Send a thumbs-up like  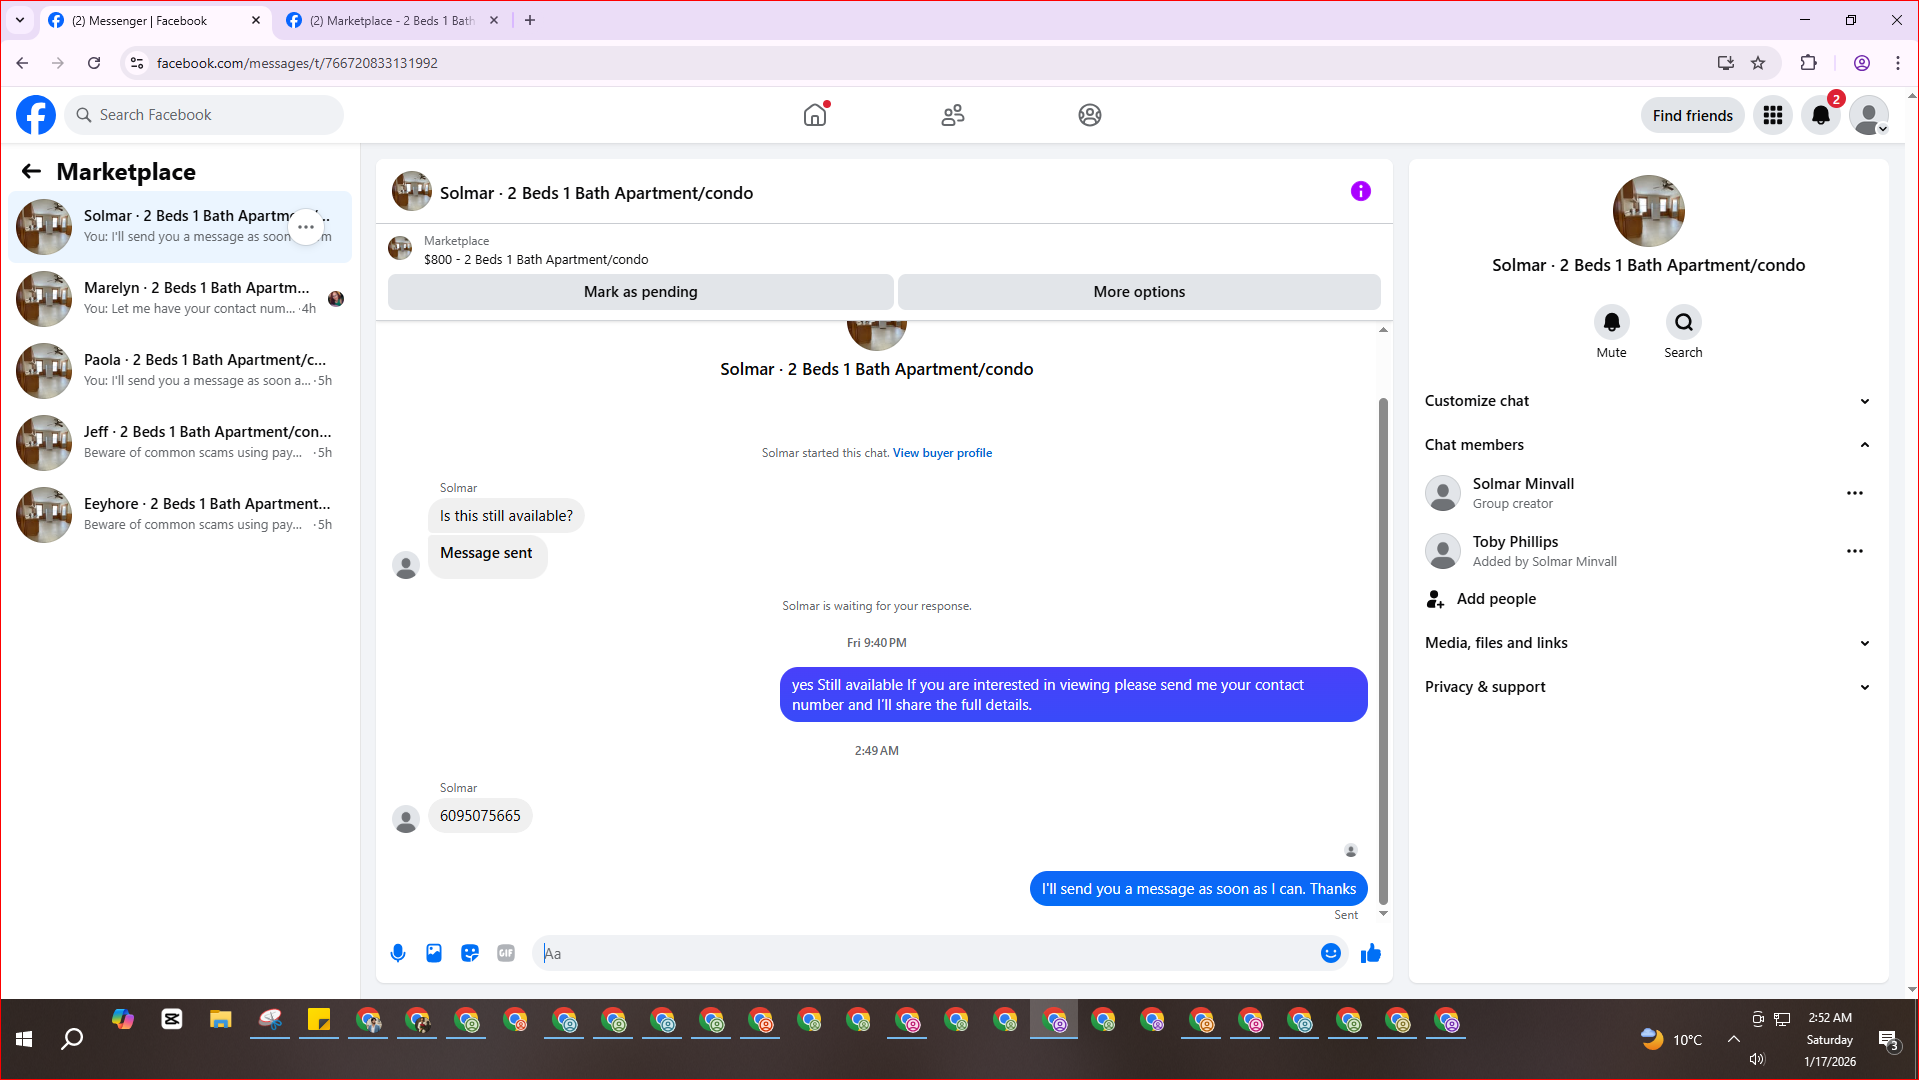tap(1371, 953)
